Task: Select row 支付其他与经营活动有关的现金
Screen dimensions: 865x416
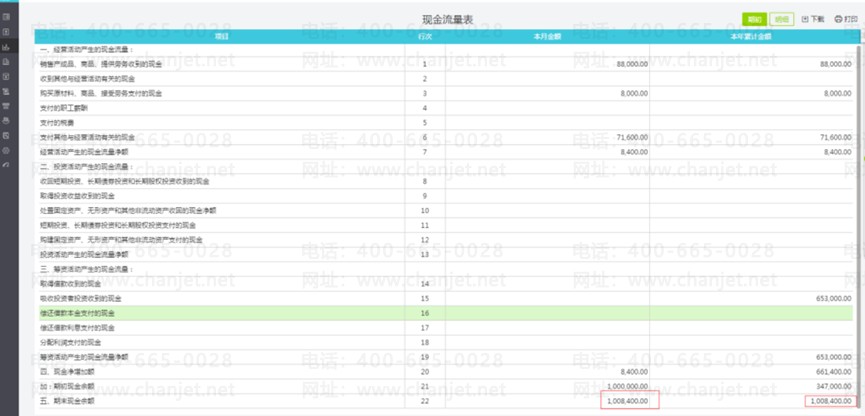Action: click(444, 137)
